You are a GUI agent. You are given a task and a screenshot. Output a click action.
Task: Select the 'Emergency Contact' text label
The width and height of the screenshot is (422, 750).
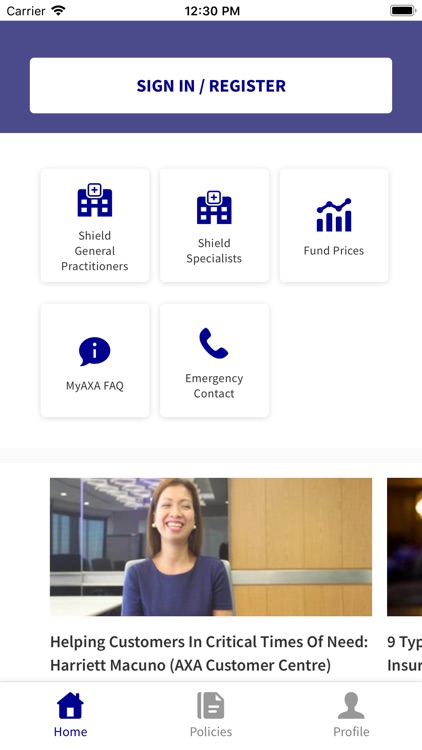pyautogui.click(x=214, y=386)
